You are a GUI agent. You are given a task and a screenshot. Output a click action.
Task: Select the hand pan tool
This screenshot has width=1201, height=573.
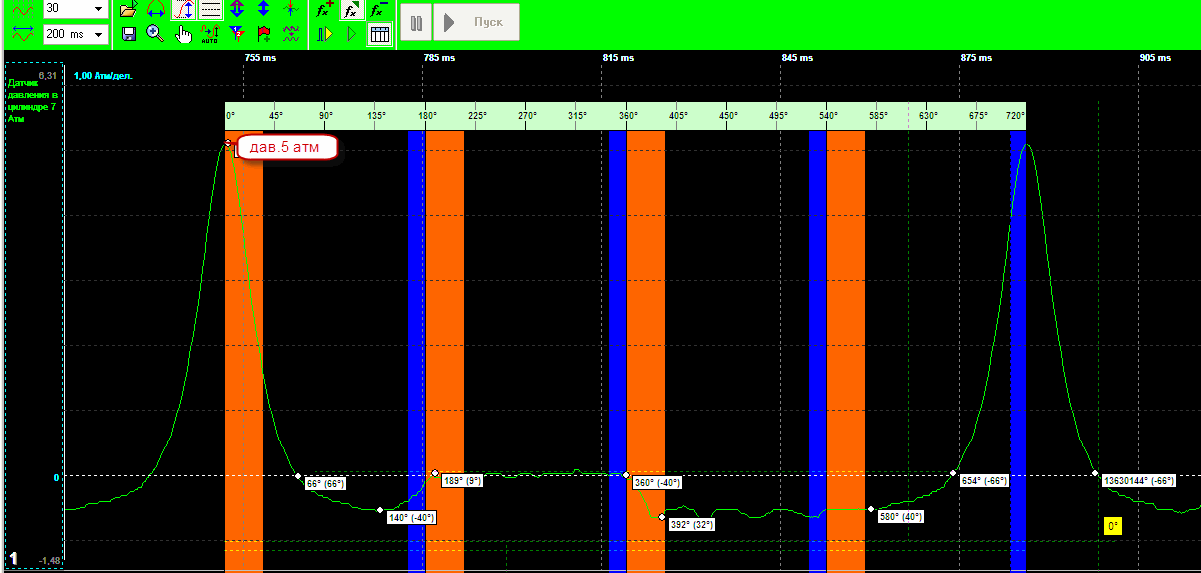[183, 34]
